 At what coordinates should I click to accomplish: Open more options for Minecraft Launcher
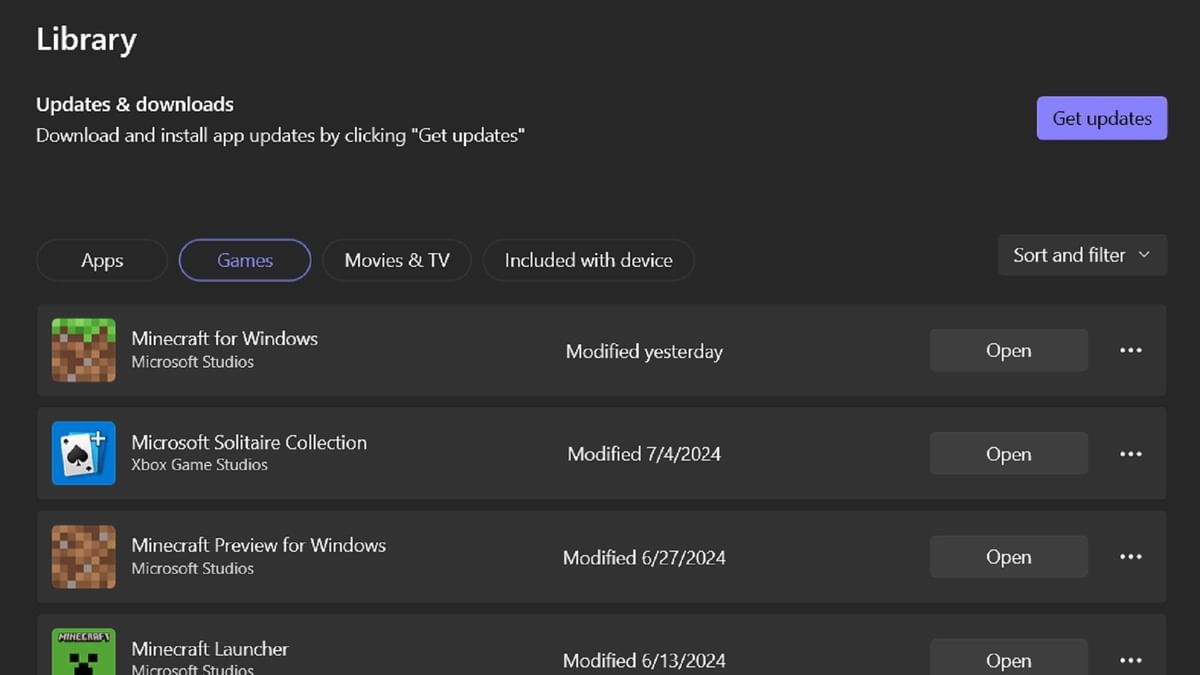[x=1131, y=660]
